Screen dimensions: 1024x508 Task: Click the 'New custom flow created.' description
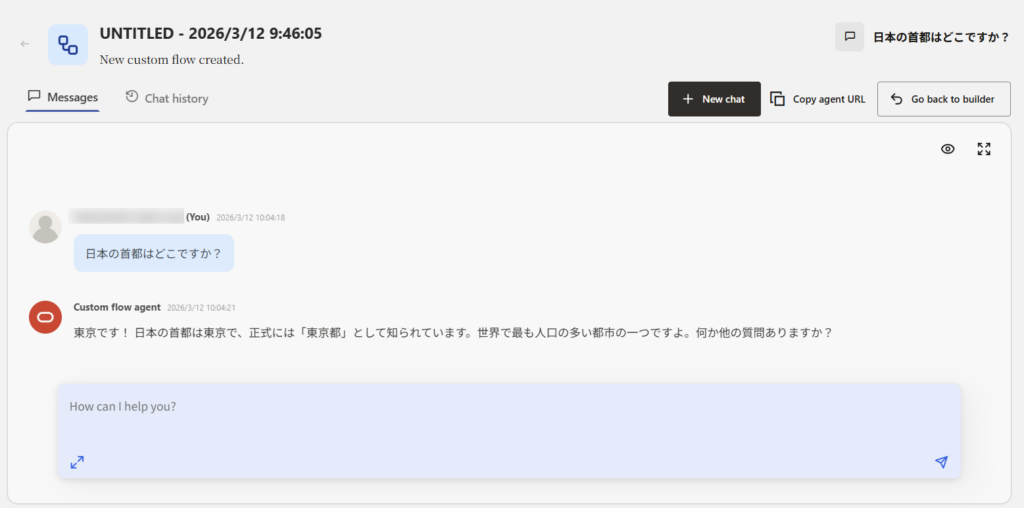171,60
